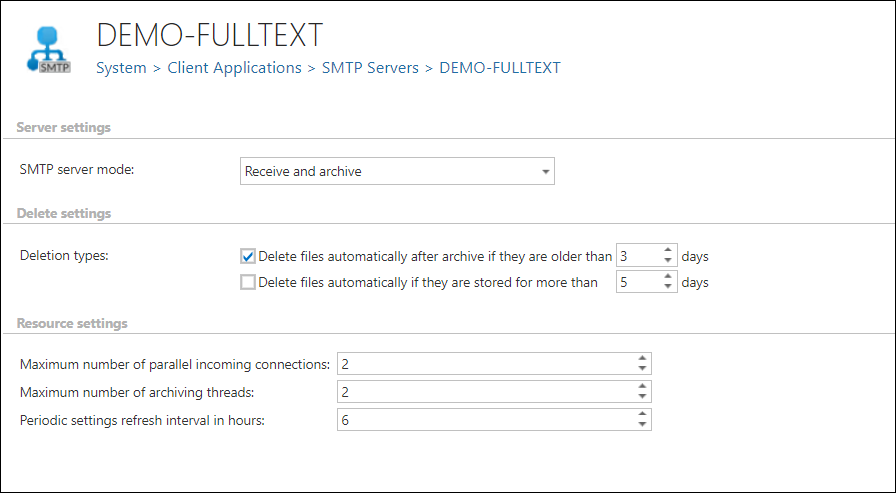Image resolution: width=896 pixels, height=493 pixels.
Task: Decrease older-than days spinner value
Action: click(668, 262)
